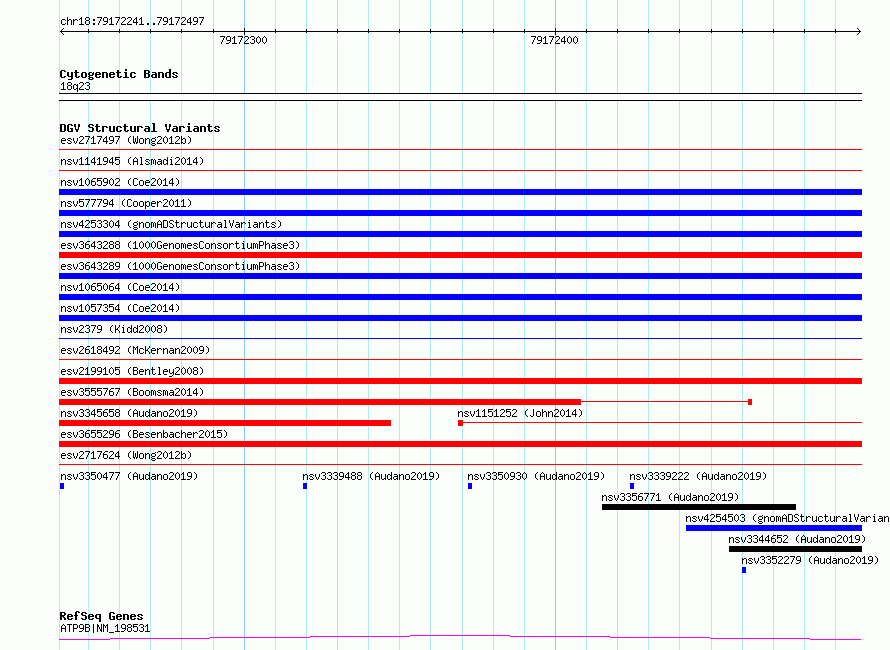Click the 79172300 ruler position label
The image size is (890, 650).
tap(243, 40)
